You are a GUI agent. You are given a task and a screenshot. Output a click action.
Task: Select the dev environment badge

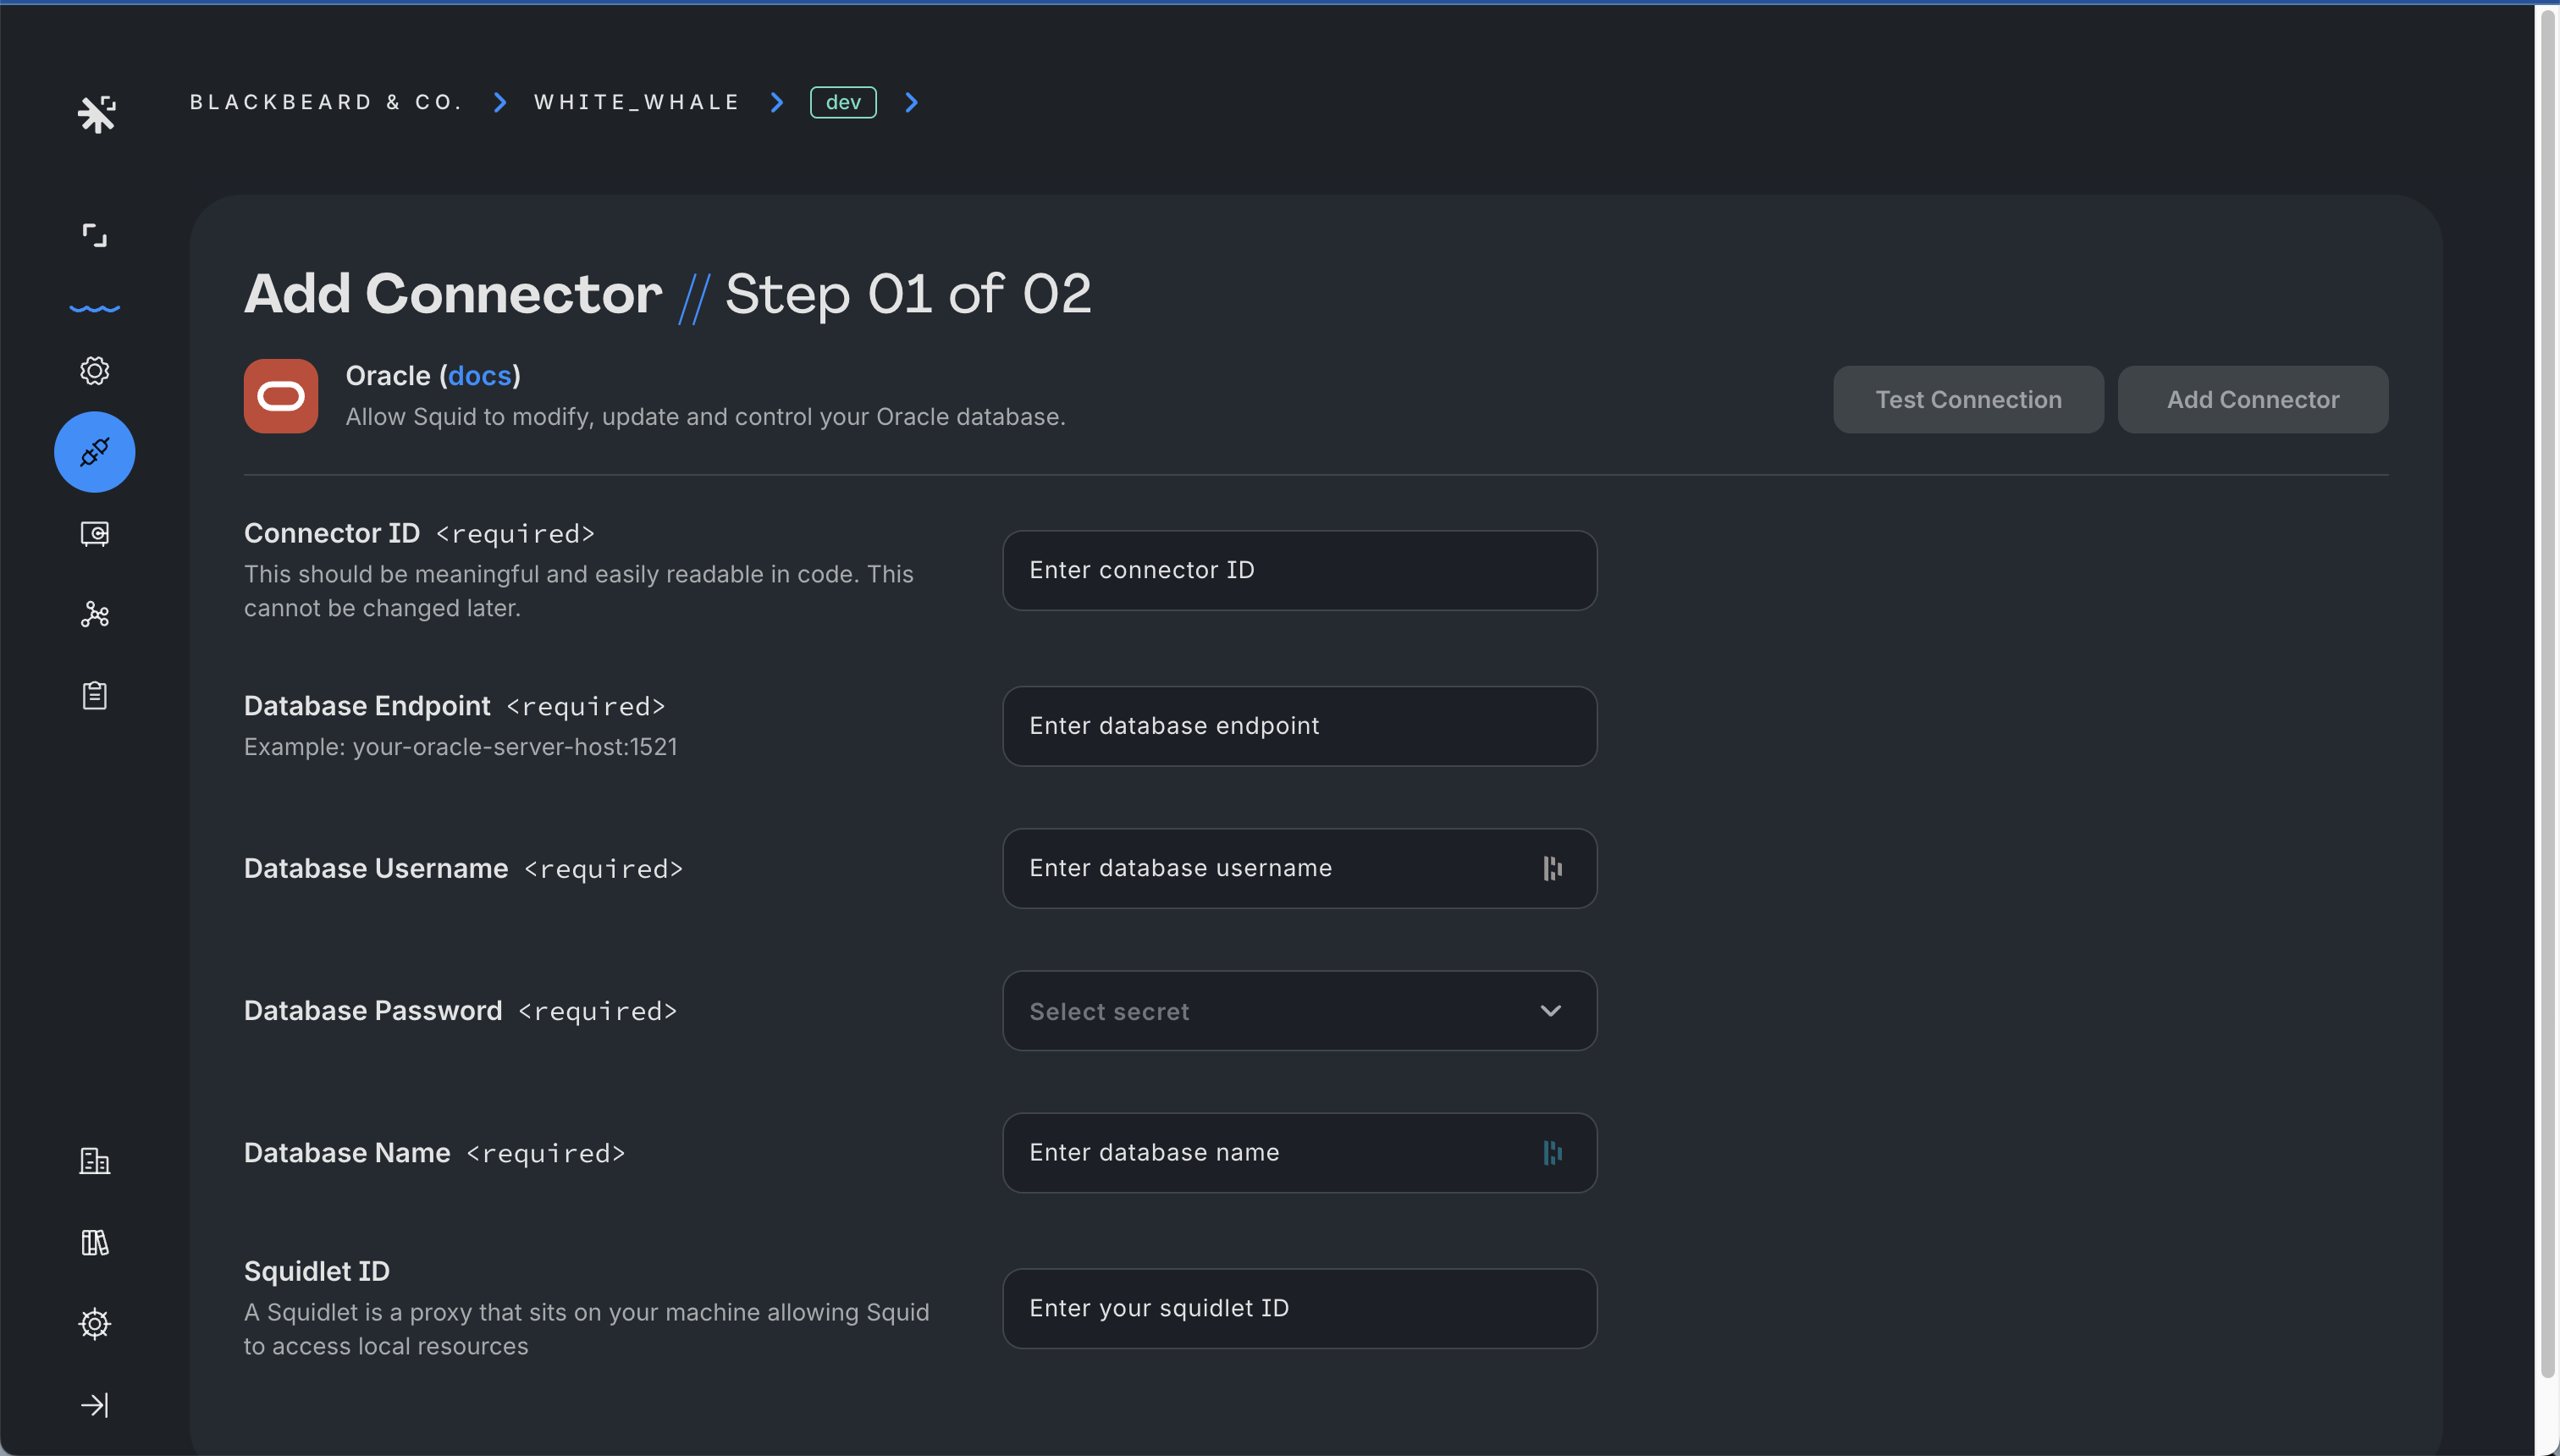(x=843, y=102)
